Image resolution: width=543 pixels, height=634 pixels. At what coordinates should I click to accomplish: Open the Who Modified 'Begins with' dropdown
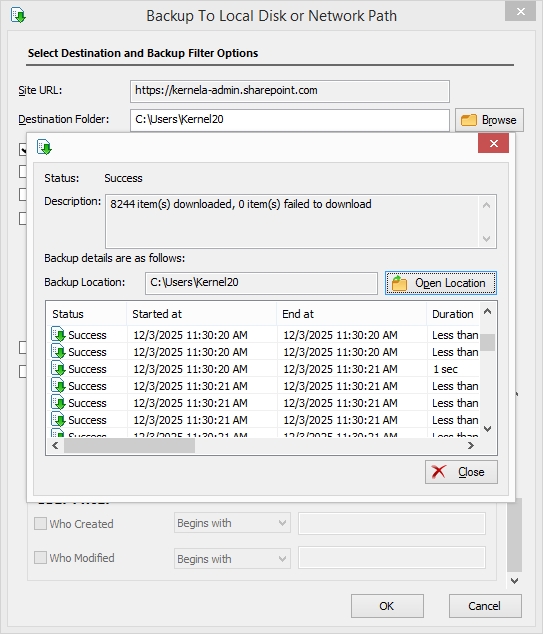click(232, 559)
